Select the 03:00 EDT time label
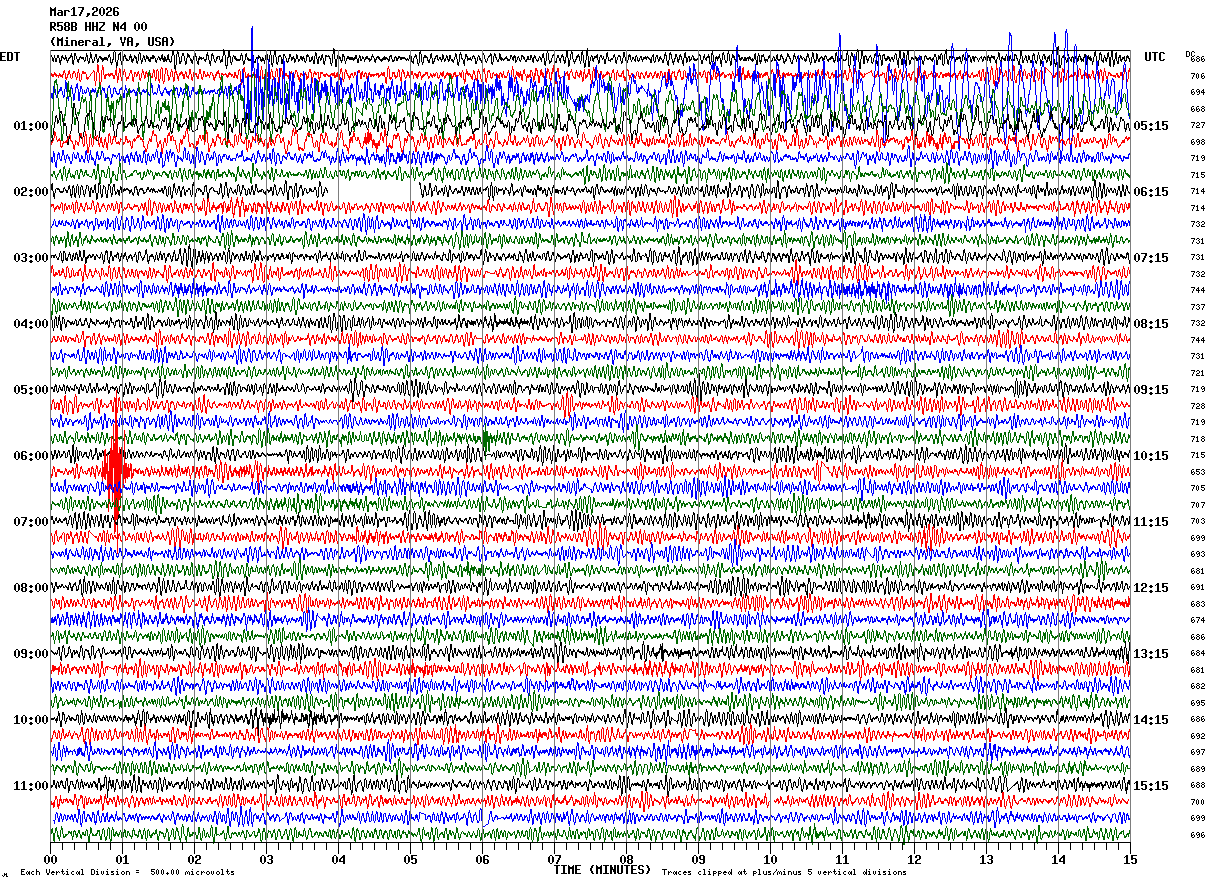This screenshot has width=1210, height=886. pyautogui.click(x=31, y=258)
